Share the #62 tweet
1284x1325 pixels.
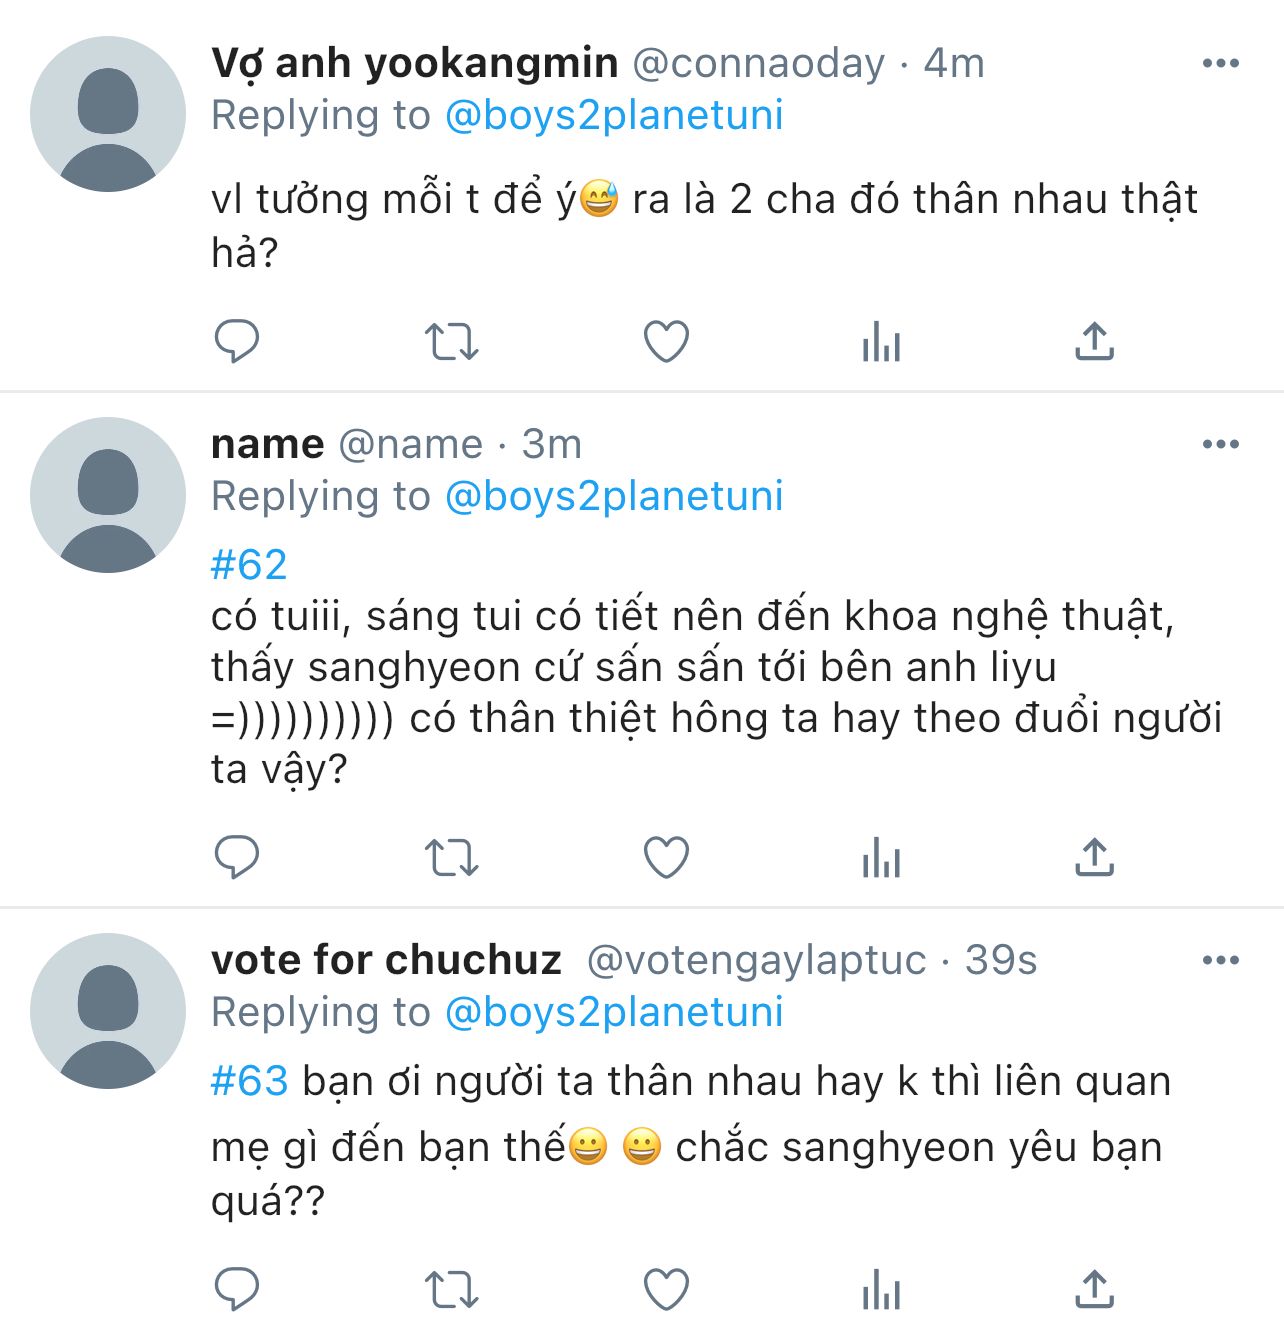pyautogui.click(x=1095, y=858)
